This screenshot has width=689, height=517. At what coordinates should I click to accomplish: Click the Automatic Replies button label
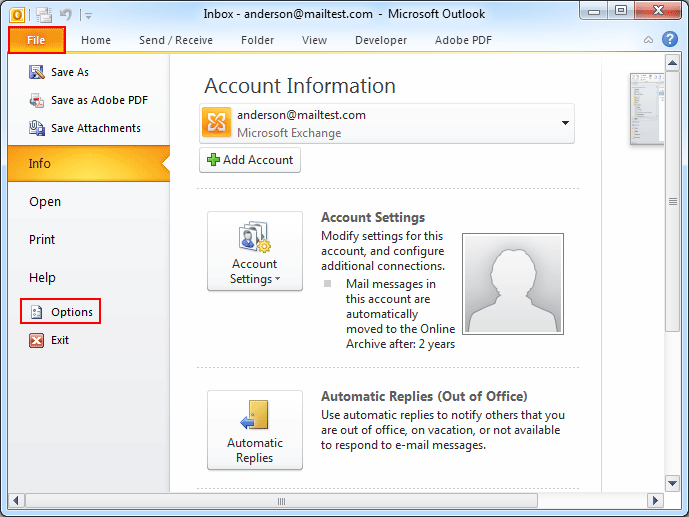(255, 450)
